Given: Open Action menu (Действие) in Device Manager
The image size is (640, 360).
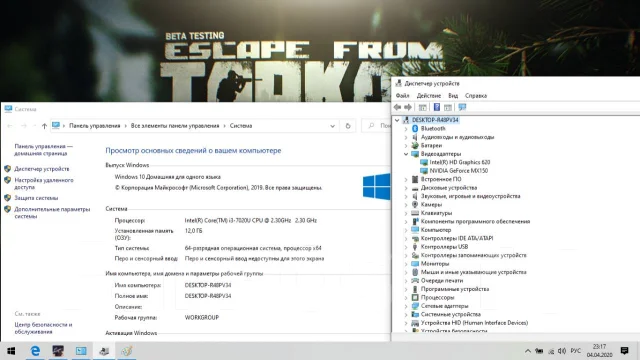Looking at the screenshot, I should [x=429, y=96].
